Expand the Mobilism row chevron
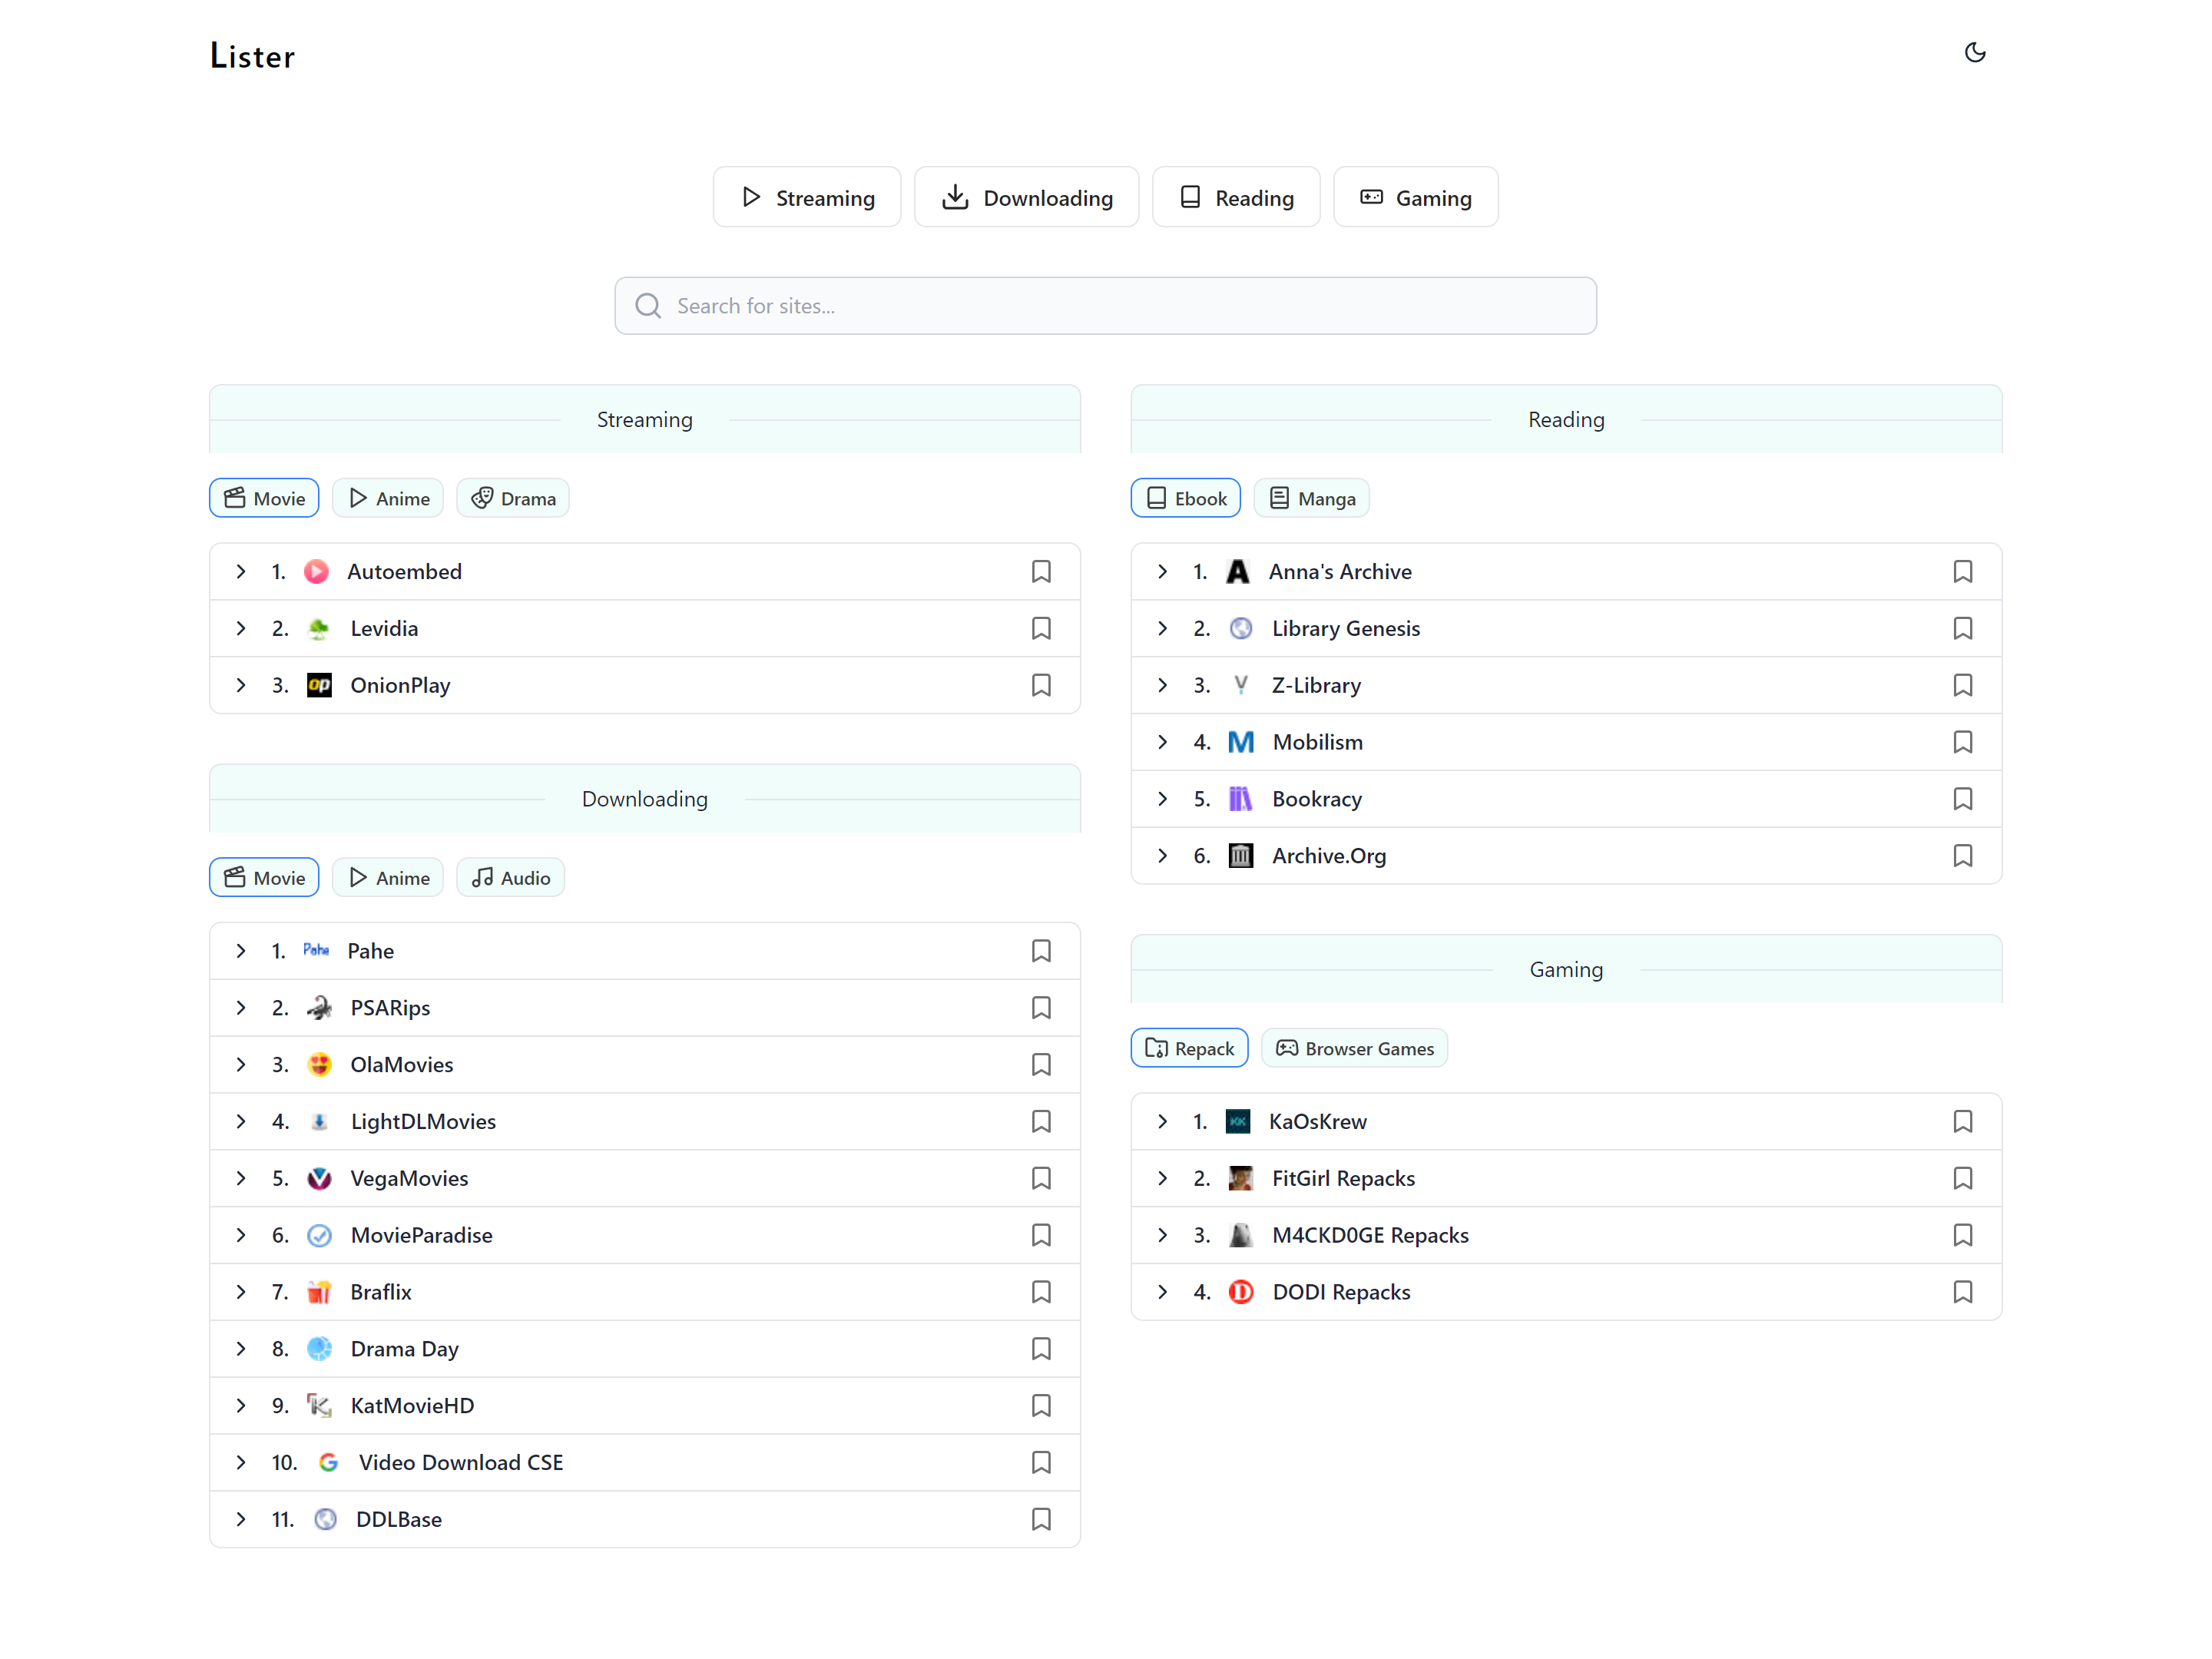 (1163, 743)
